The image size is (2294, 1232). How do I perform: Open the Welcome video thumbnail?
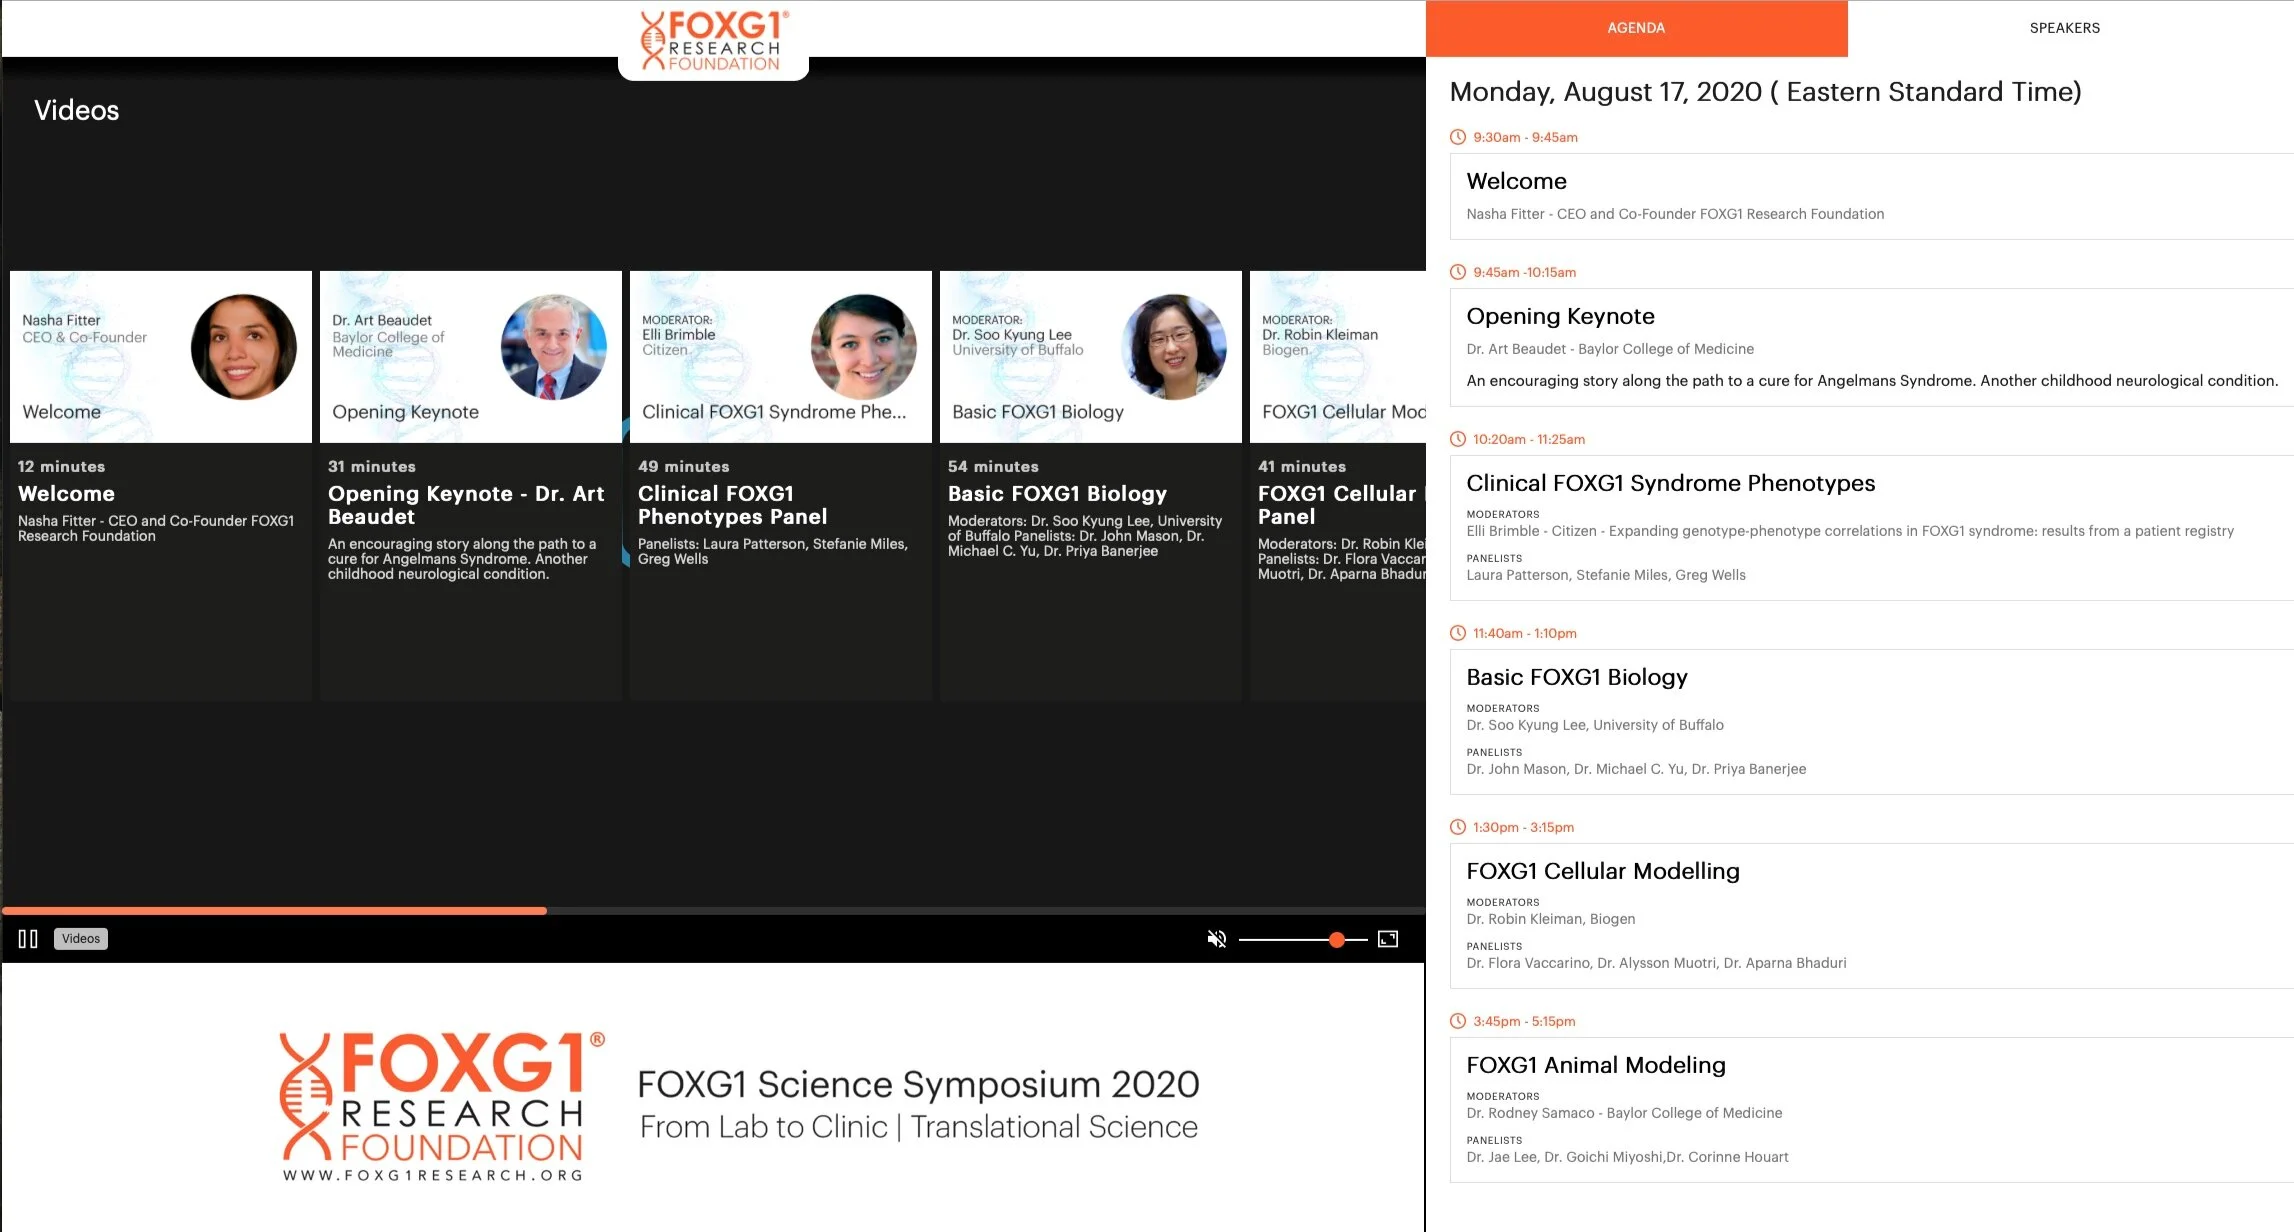160,357
